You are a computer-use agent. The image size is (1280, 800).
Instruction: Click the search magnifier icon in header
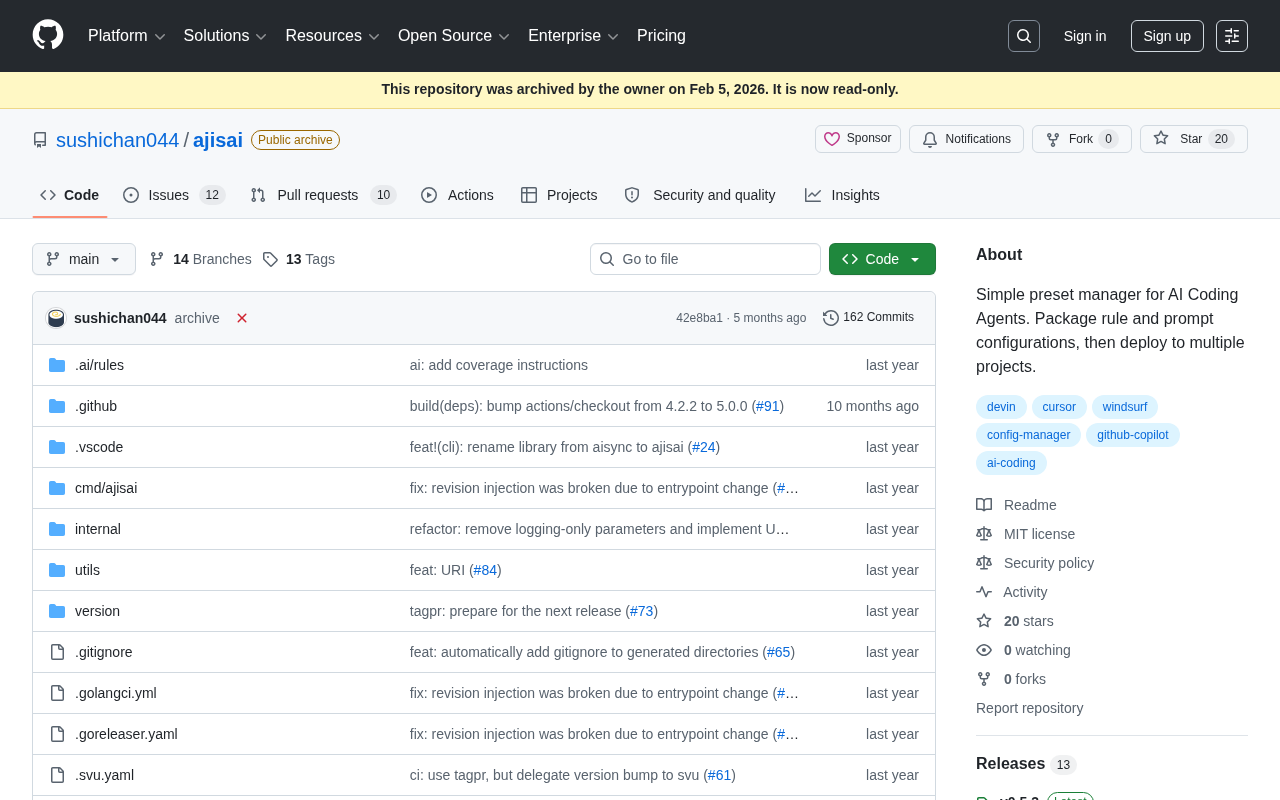[1024, 36]
